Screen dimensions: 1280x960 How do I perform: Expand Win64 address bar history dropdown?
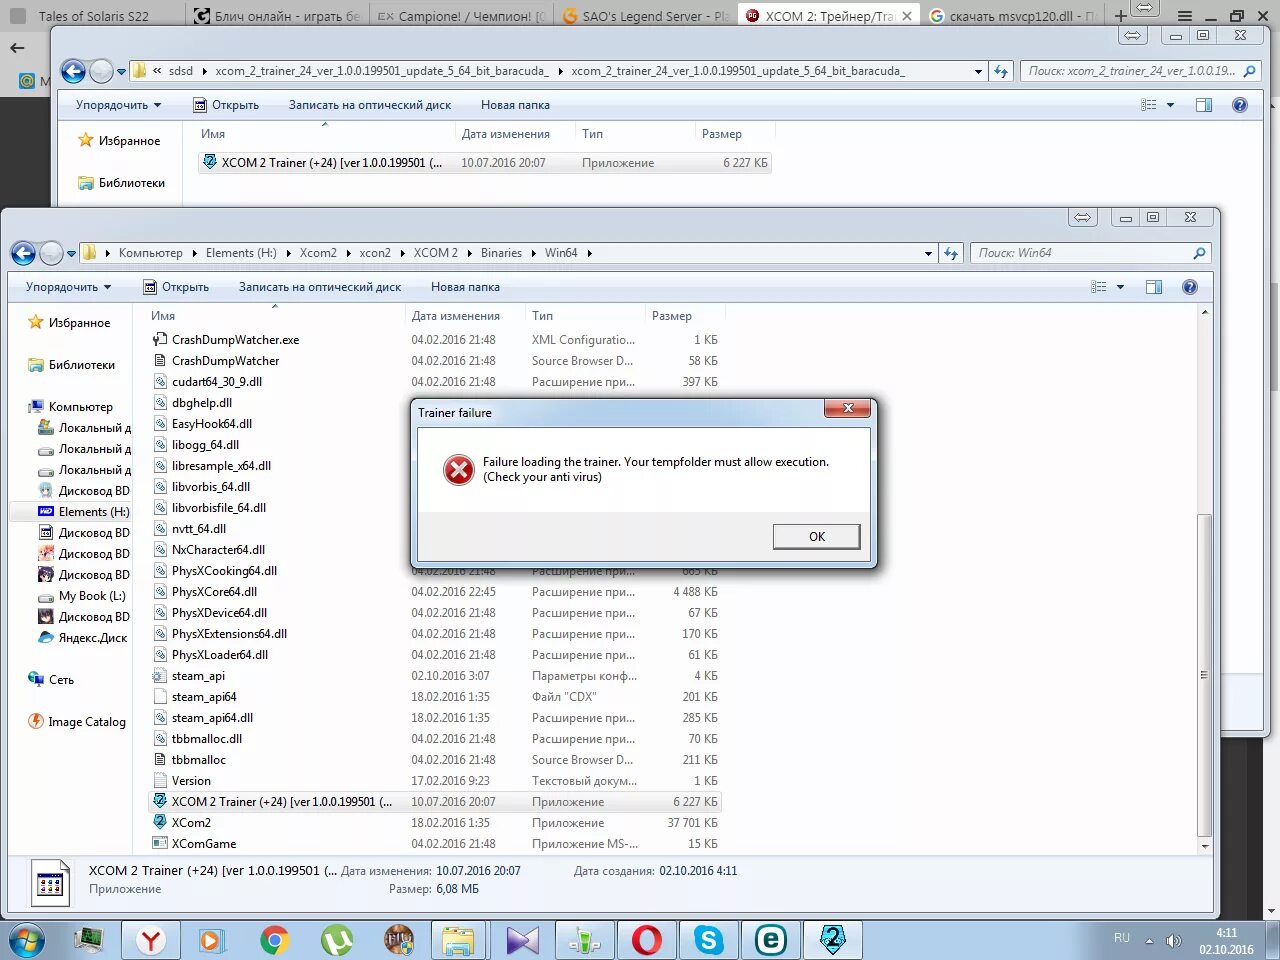928,253
